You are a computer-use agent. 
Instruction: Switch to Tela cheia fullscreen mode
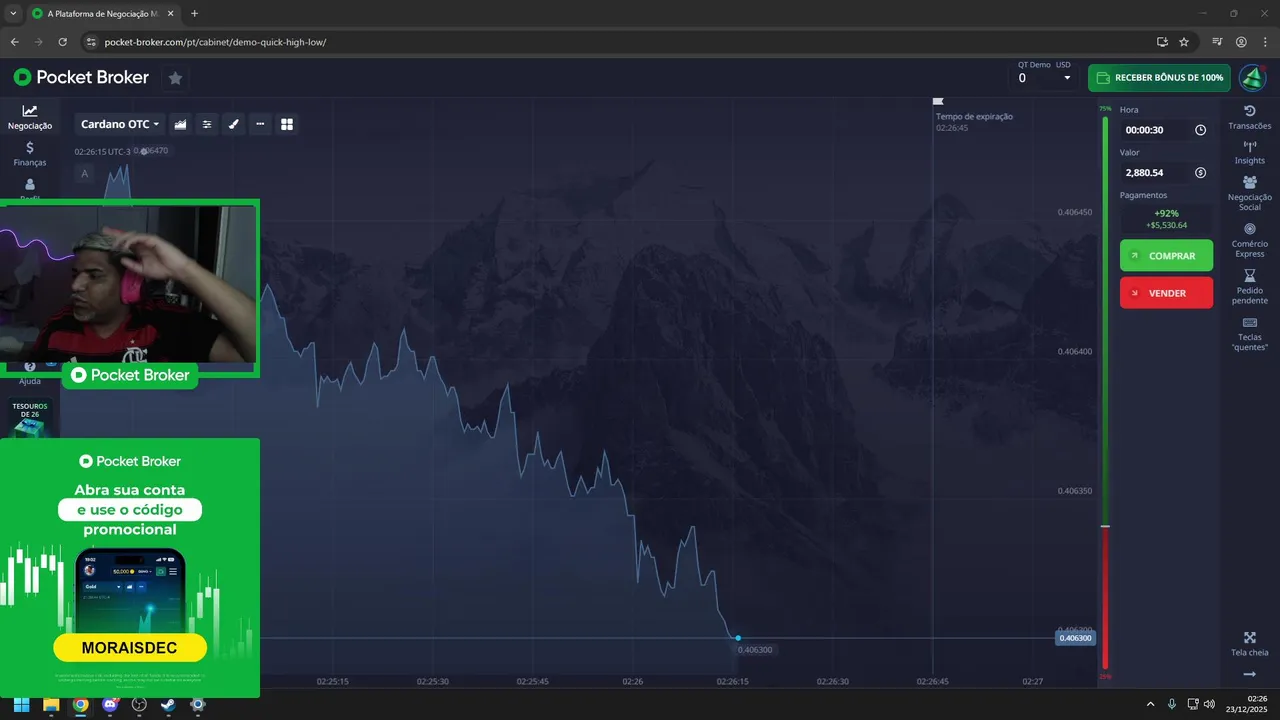1249,644
